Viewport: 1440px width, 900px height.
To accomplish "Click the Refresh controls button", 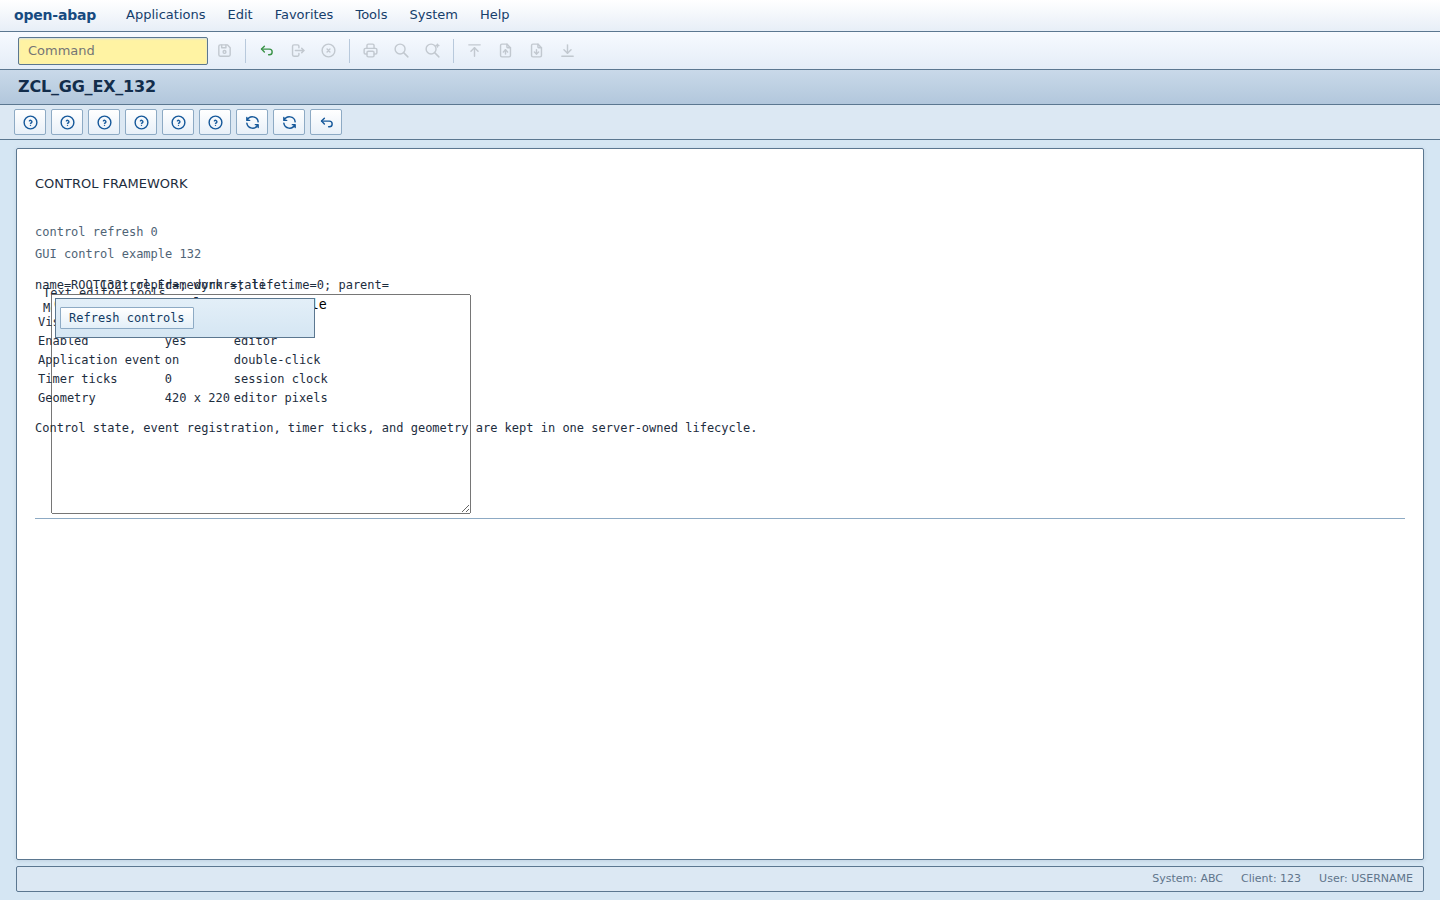I will pyautogui.click(x=127, y=318).
